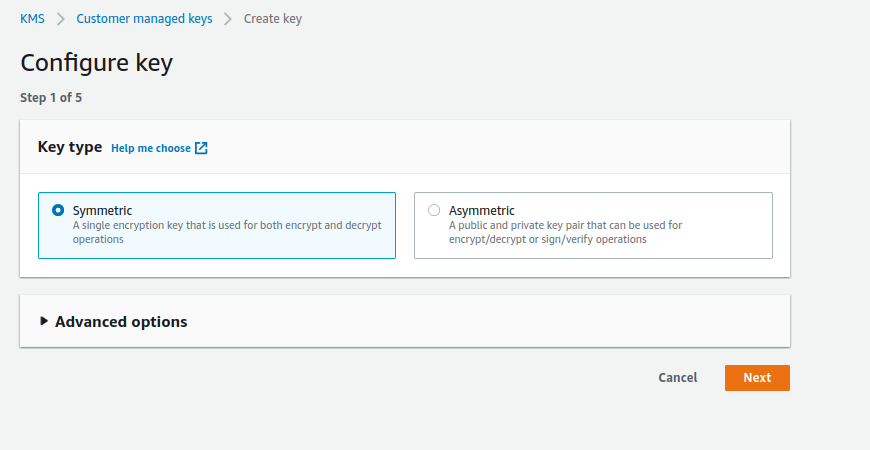Click the Symmetric key description text

click(x=226, y=232)
